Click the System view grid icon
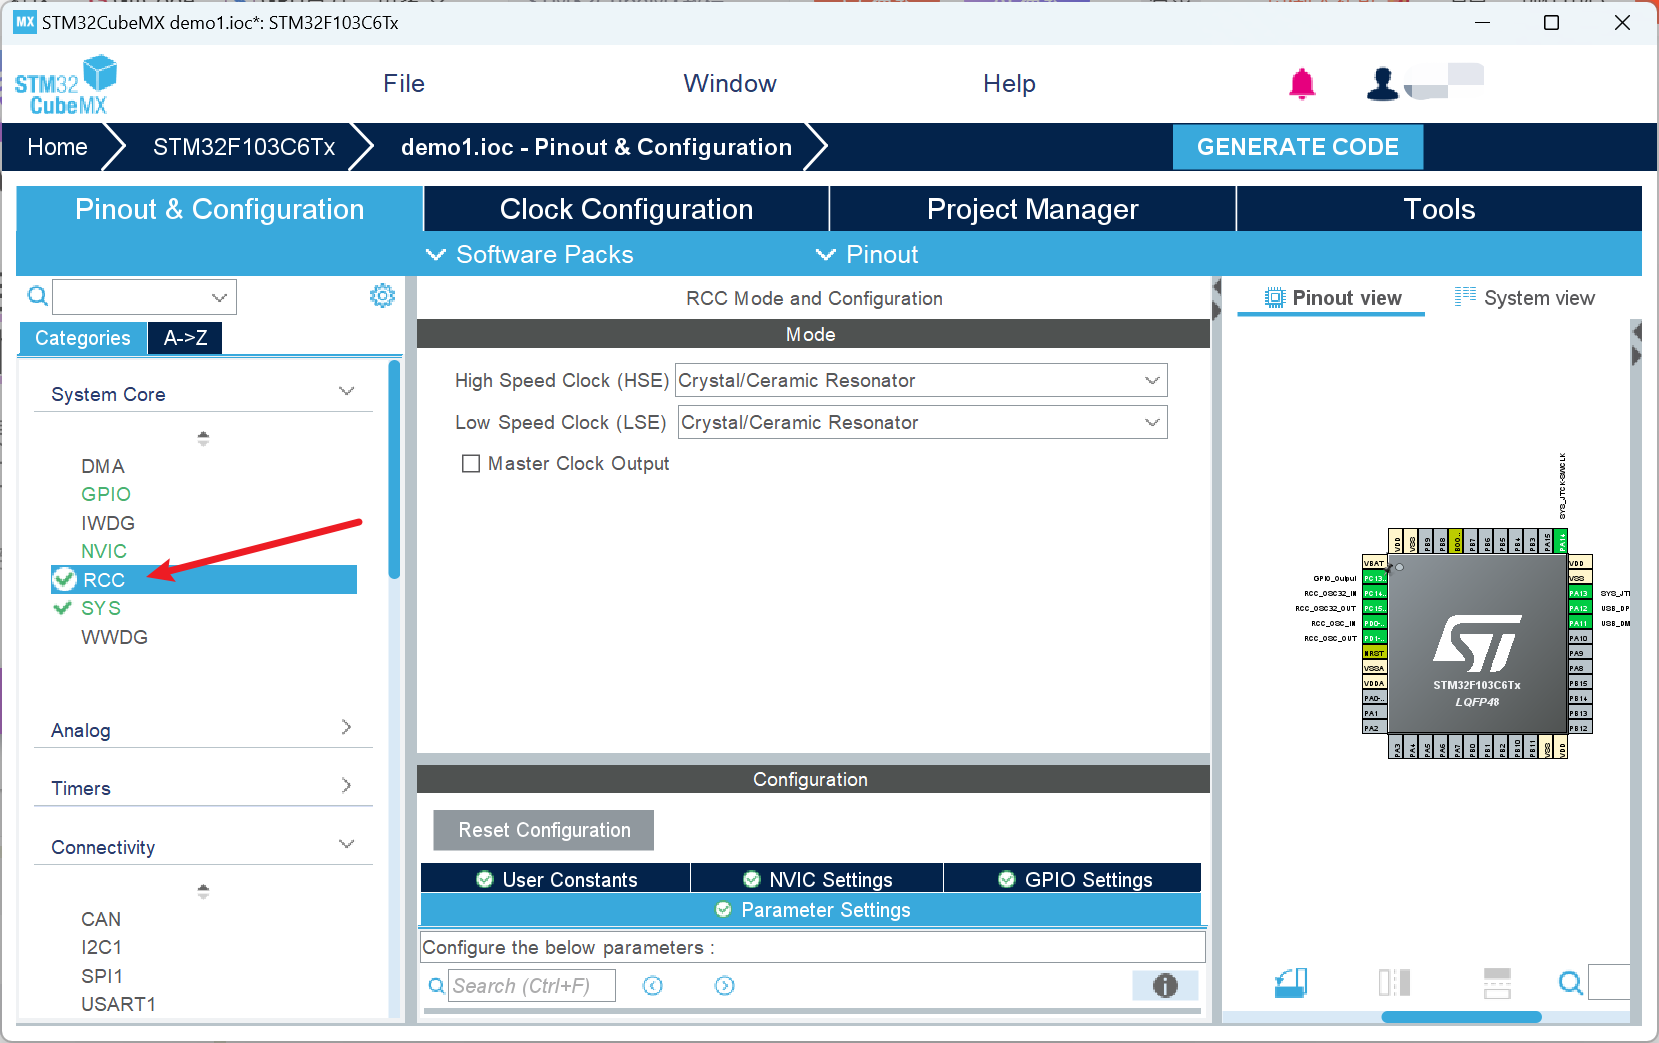This screenshot has height=1043, width=1659. 1465,296
